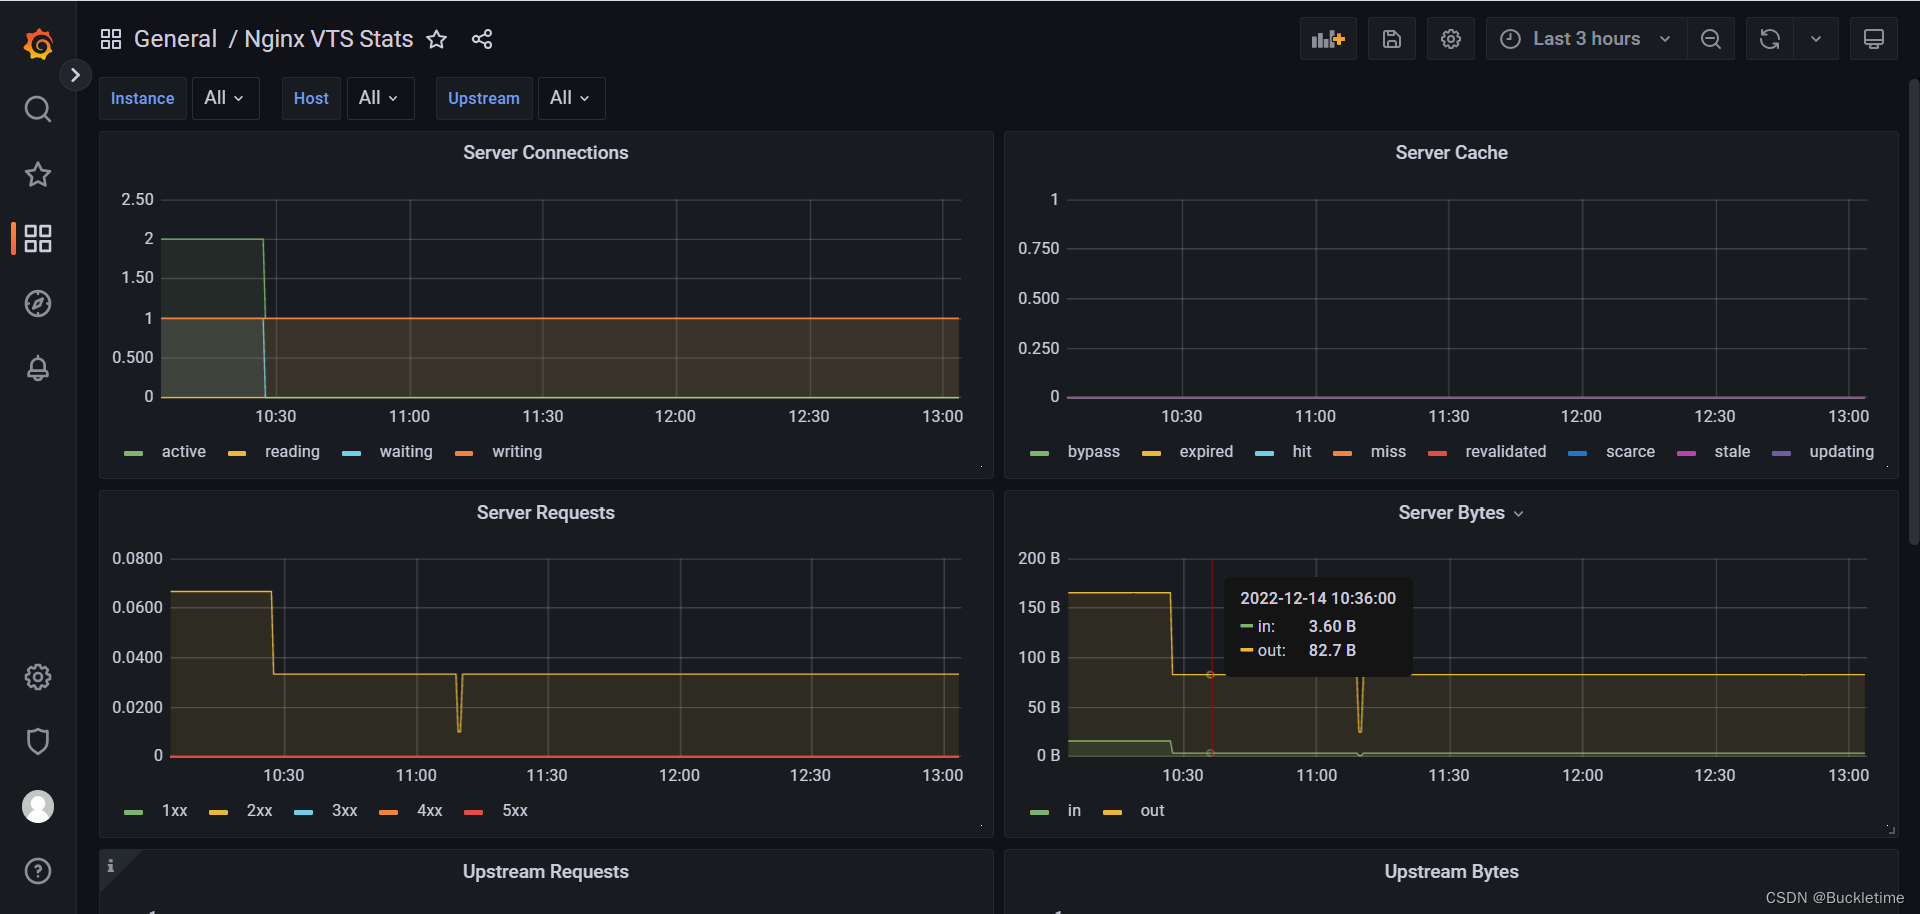Open the Upstream variable All dropdown

tap(571, 98)
